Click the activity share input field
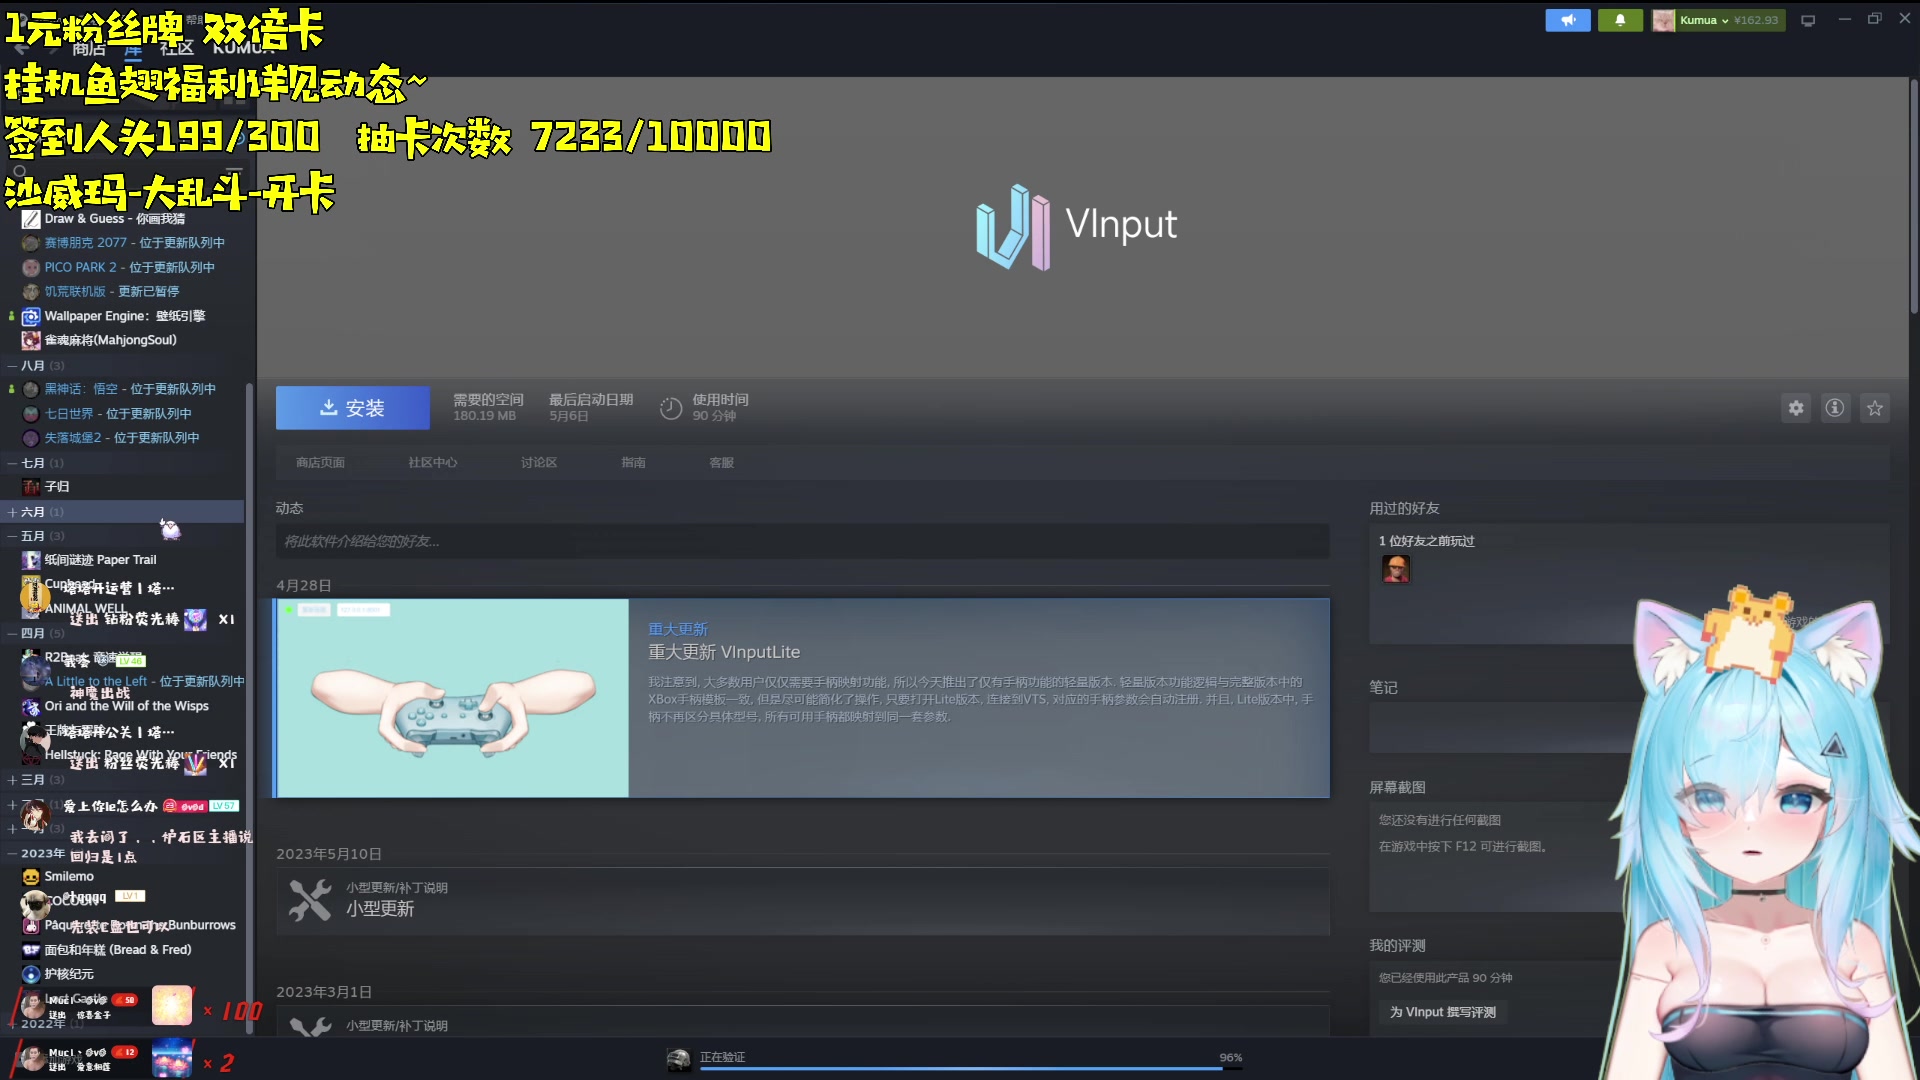Screen dimensions: 1920x1080 pos(802,541)
